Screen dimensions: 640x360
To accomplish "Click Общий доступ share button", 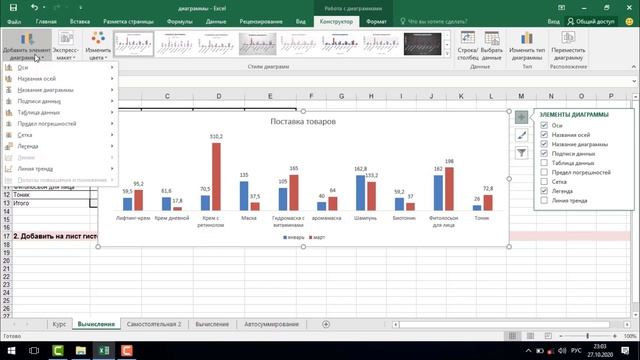I will (591, 21).
